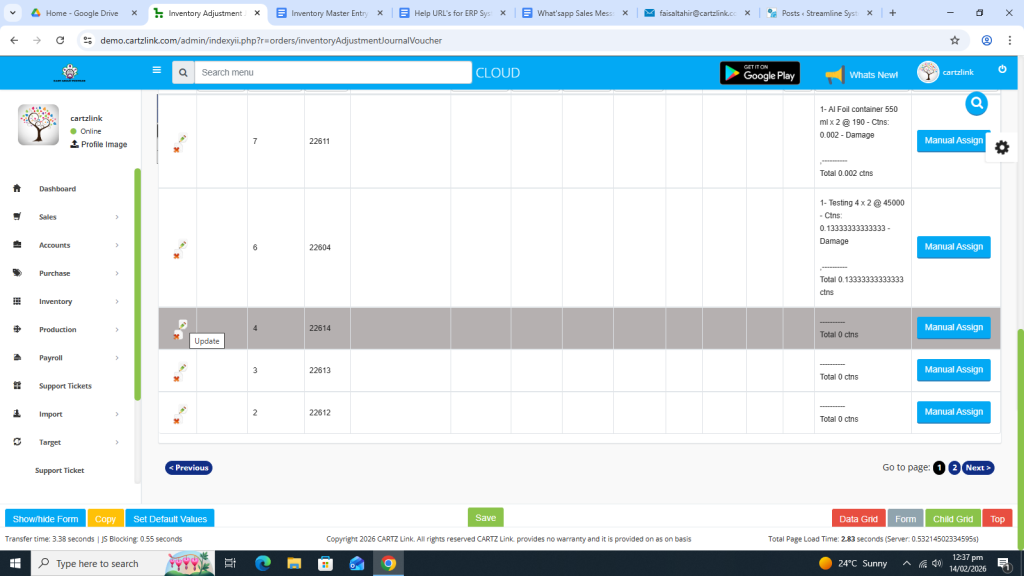This screenshot has width=1024, height=576.
Task: Click the green Save button
Action: point(485,517)
